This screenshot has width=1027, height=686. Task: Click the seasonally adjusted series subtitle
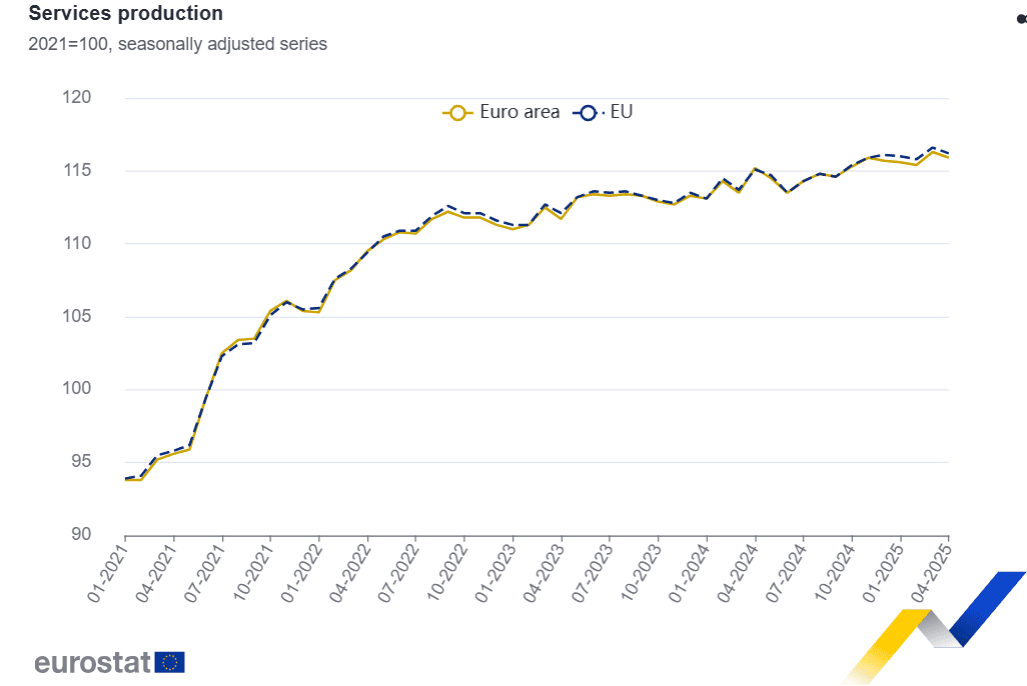[178, 44]
